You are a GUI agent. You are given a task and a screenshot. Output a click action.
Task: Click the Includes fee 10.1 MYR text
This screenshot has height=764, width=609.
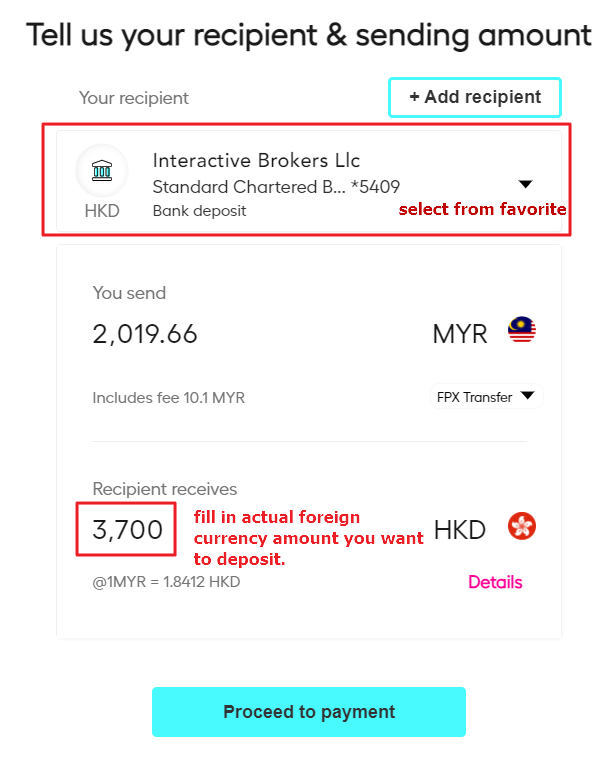point(169,398)
